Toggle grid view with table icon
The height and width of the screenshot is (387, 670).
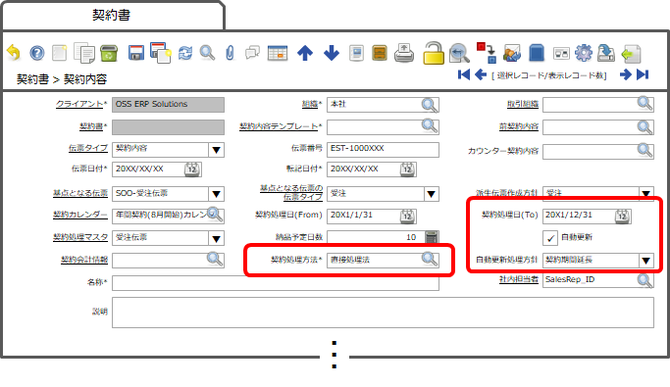277,53
